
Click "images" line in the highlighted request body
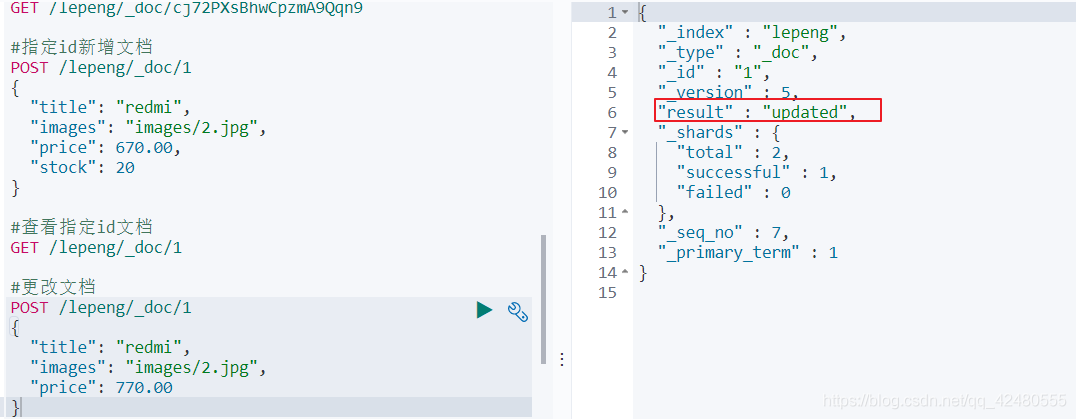click(x=148, y=368)
